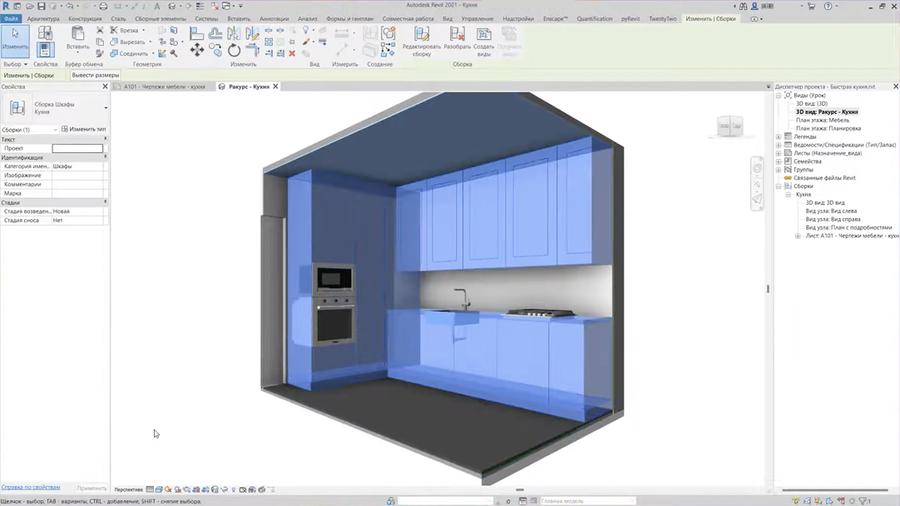Collapse the Виды (Урок) tree node
Image resolution: width=900 pixels, height=506 pixels.
pos(778,95)
